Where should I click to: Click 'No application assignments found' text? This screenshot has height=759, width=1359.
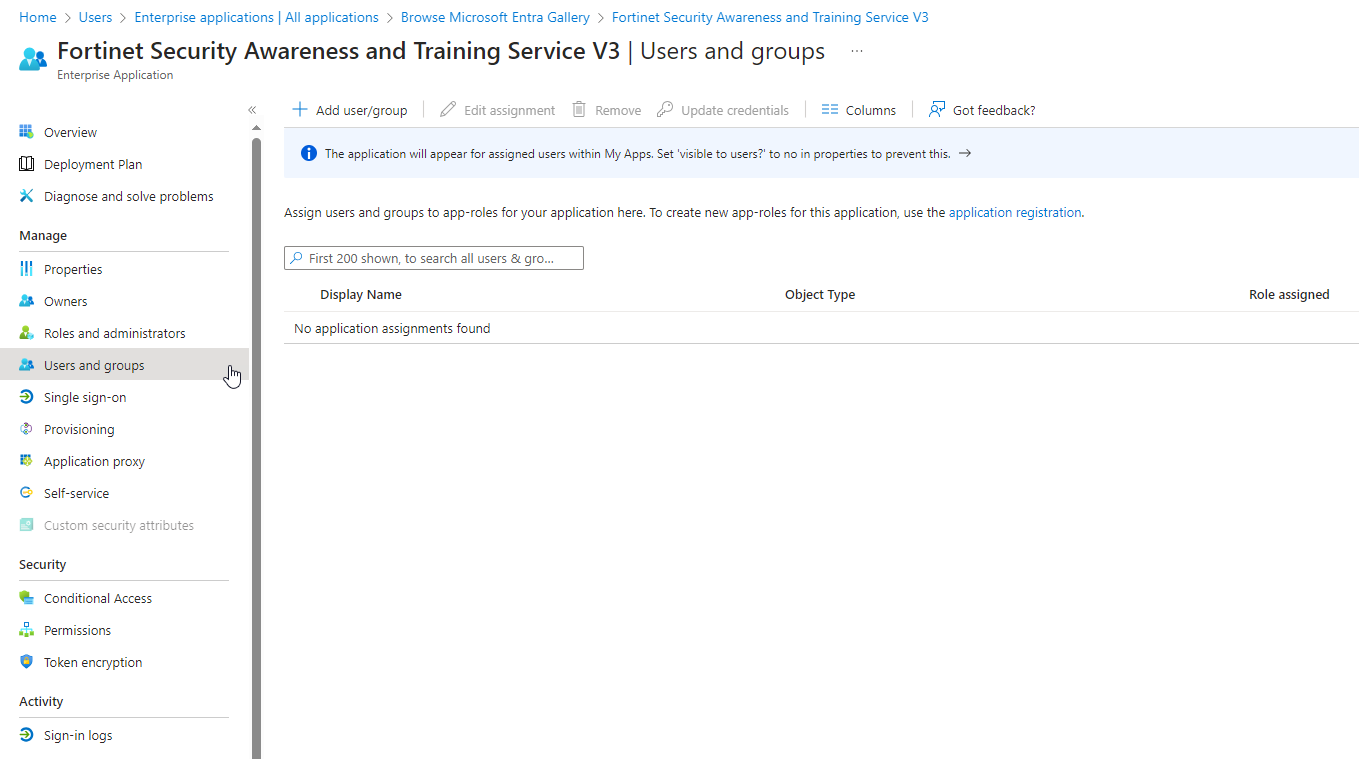pyautogui.click(x=392, y=328)
